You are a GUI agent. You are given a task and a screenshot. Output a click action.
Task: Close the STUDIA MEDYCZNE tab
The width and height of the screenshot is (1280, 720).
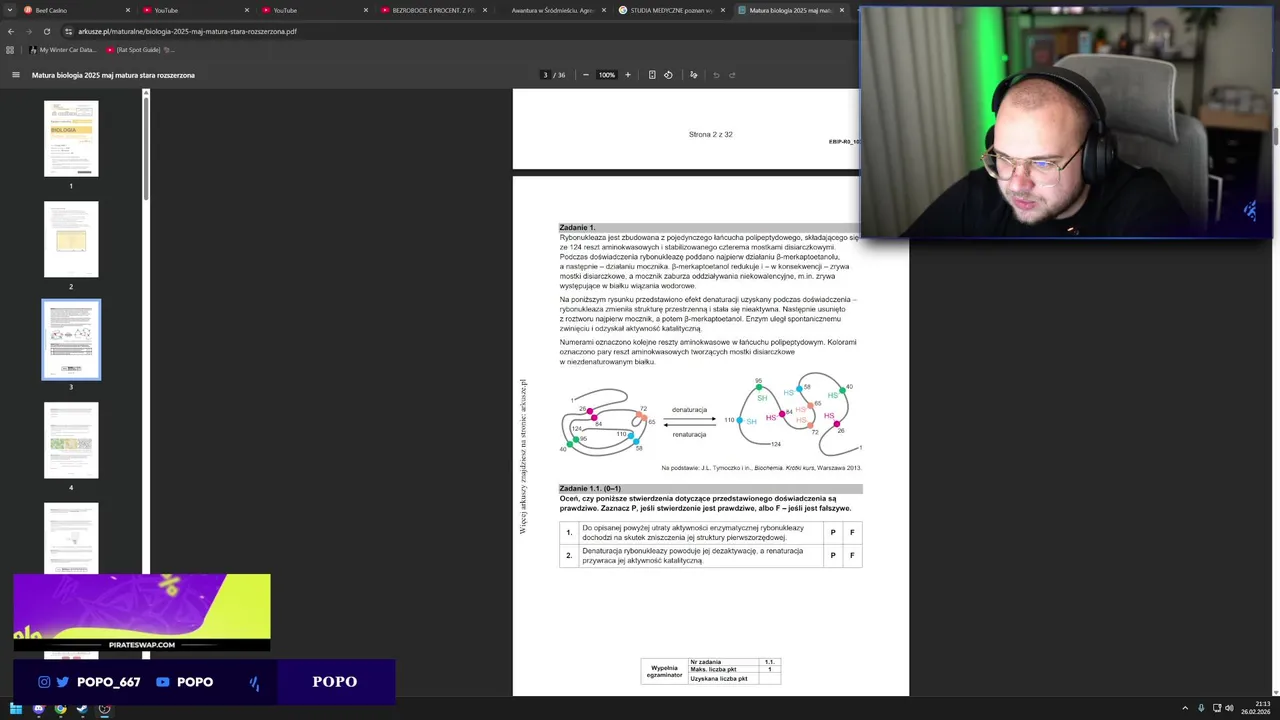tap(723, 10)
